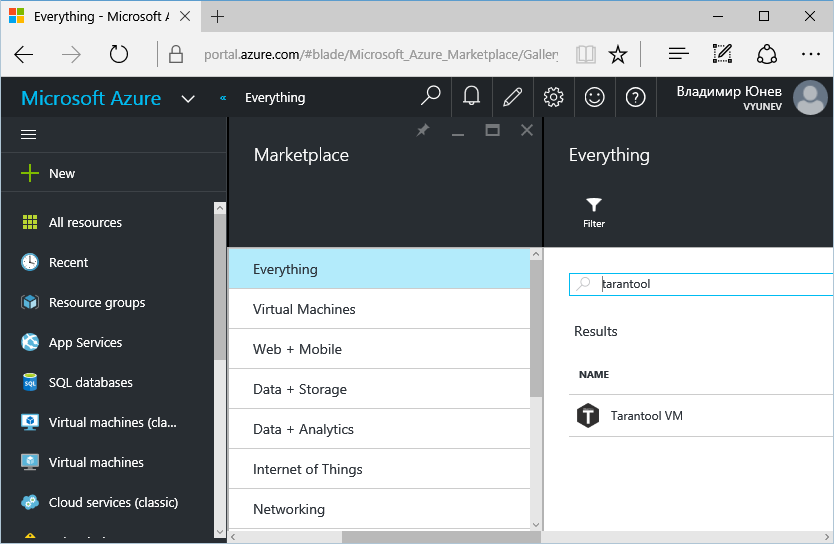Open Tarantool VM search result
Viewport: 834px width, 544px height.
tap(646, 416)
